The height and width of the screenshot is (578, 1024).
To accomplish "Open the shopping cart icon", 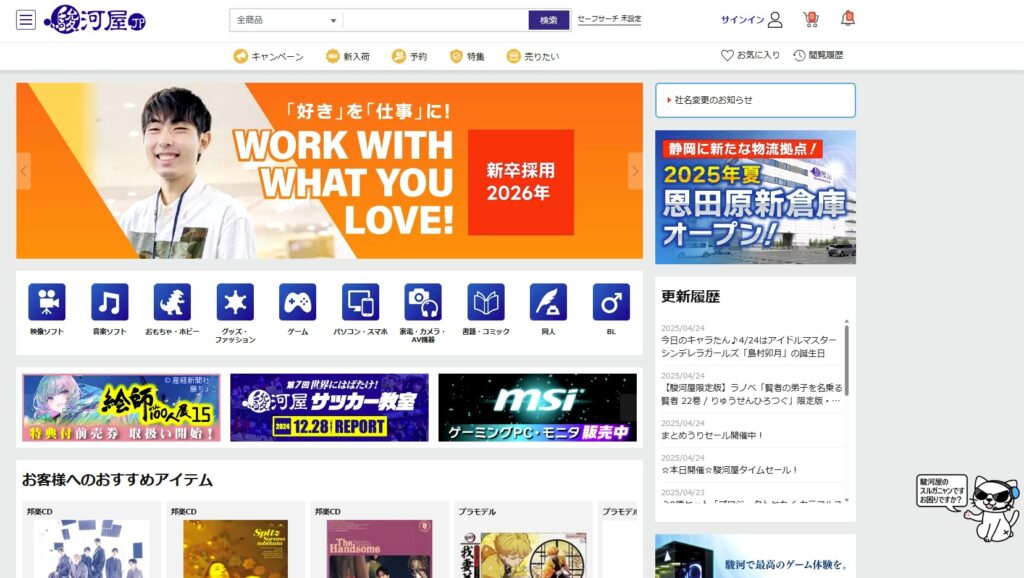I will [810, 20].
